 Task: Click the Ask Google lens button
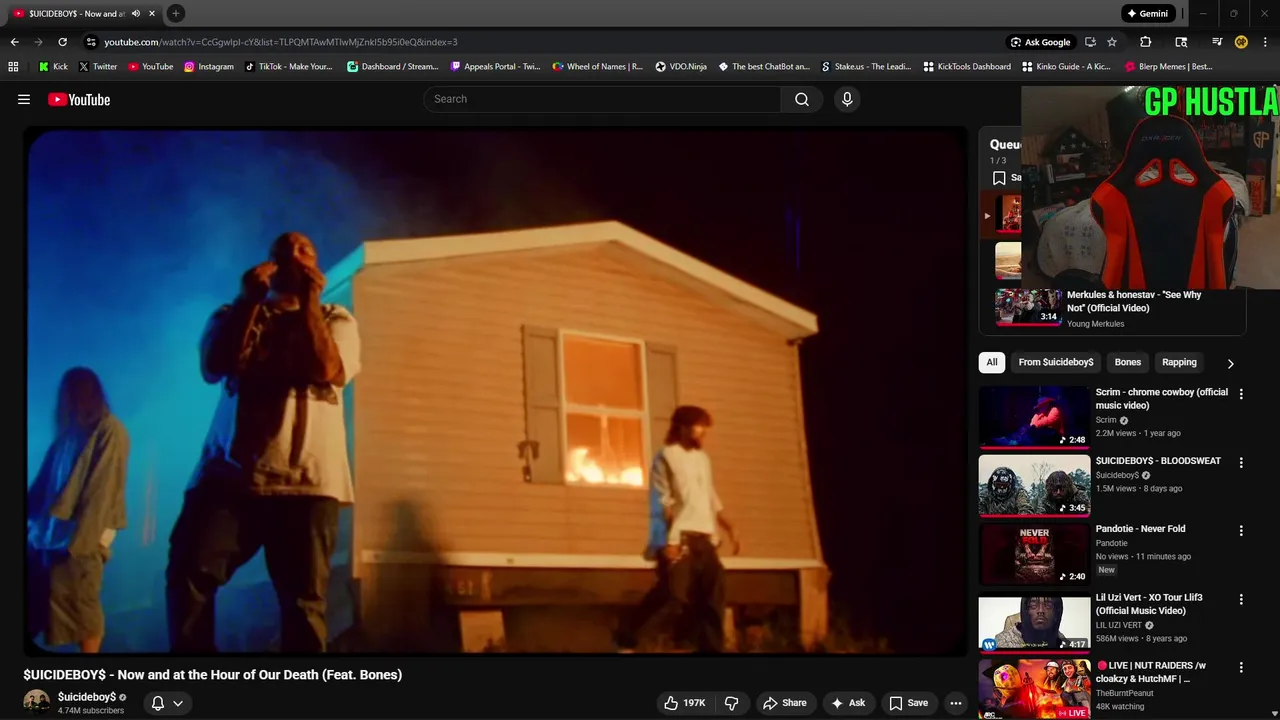[1040, 42]
